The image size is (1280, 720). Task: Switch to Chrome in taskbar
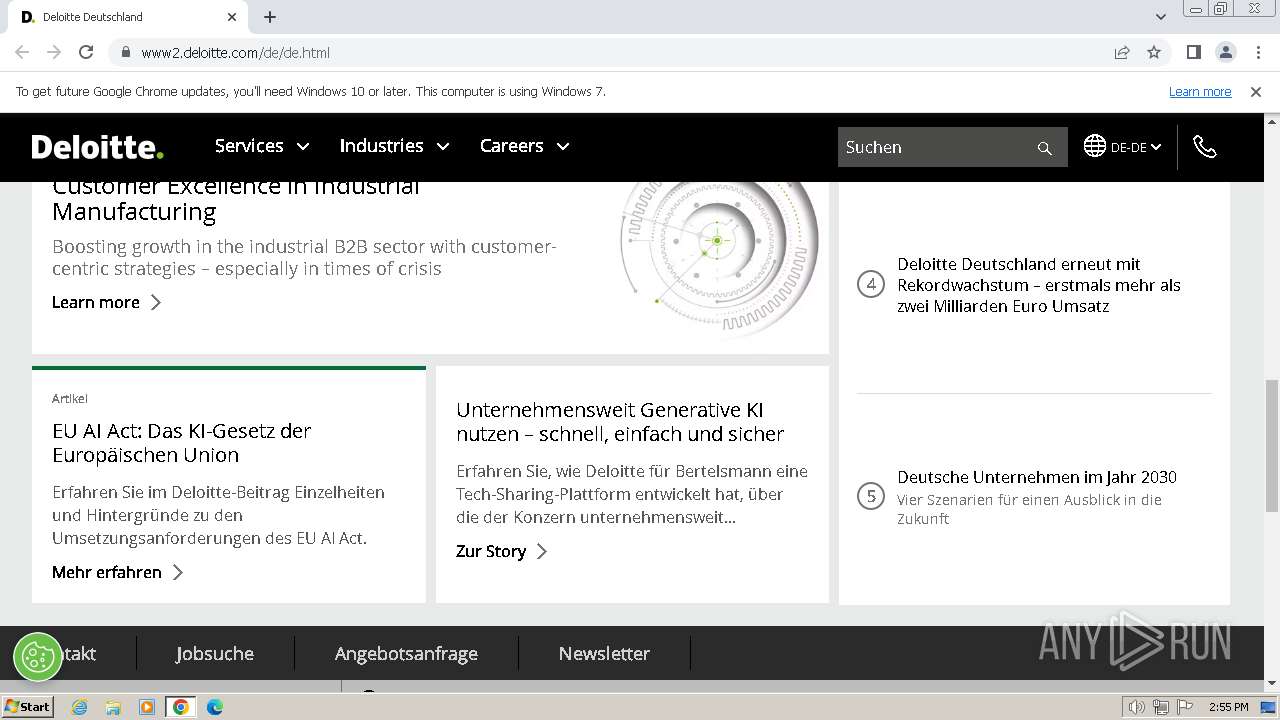(x=180, y=707)
